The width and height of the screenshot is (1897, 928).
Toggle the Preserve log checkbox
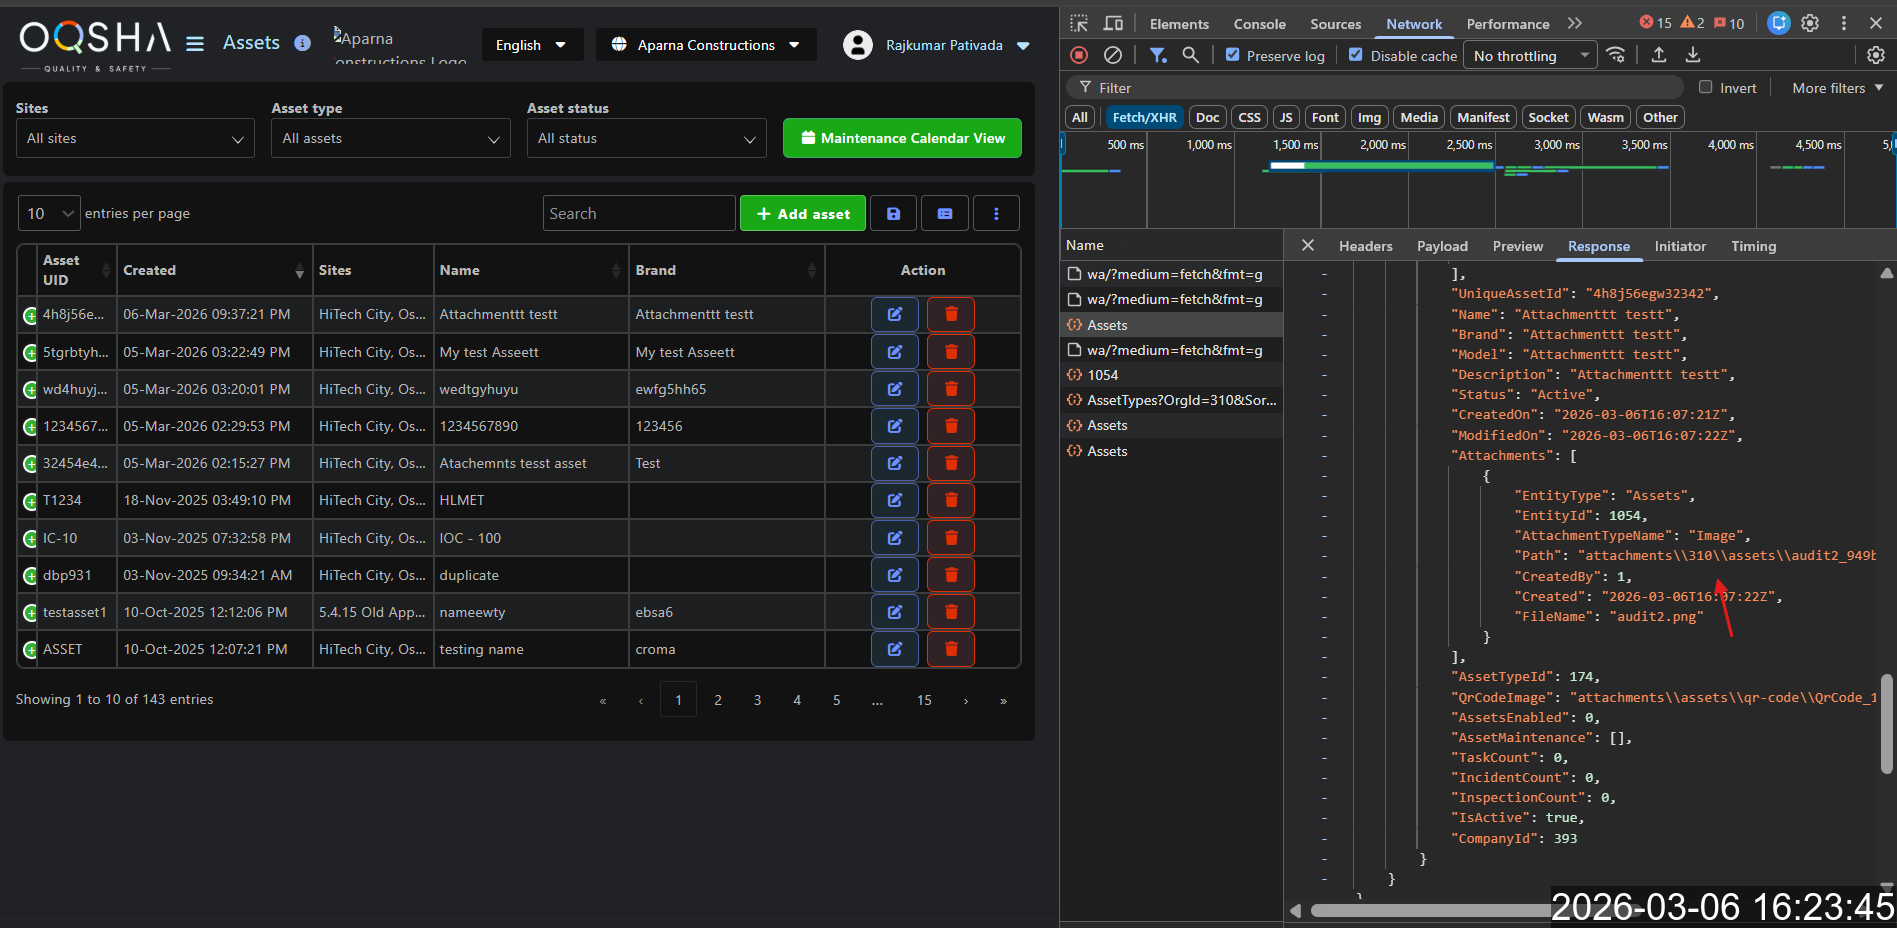pyautogui.click(x=1232, y=55)
